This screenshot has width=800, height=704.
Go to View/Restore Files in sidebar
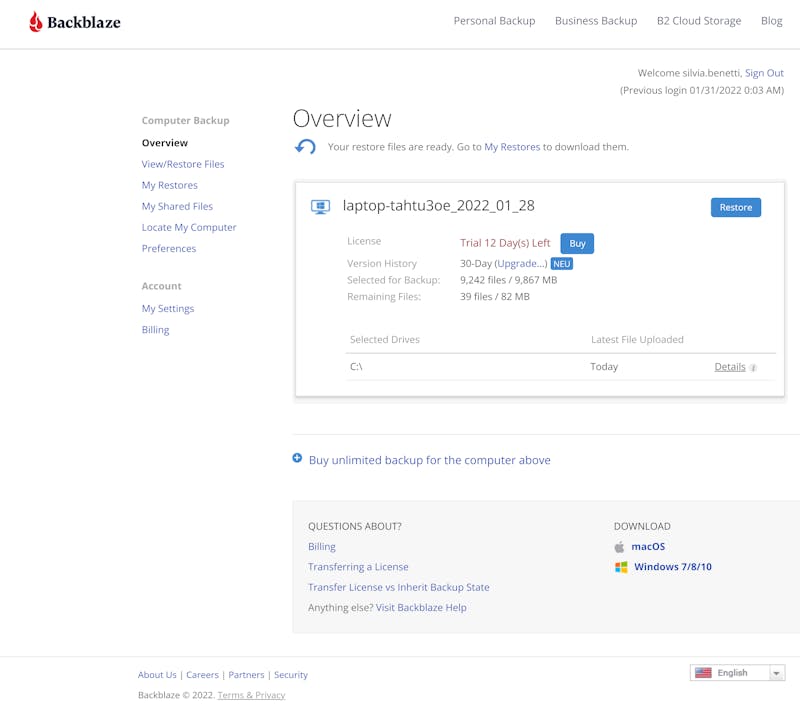point(183,164)
